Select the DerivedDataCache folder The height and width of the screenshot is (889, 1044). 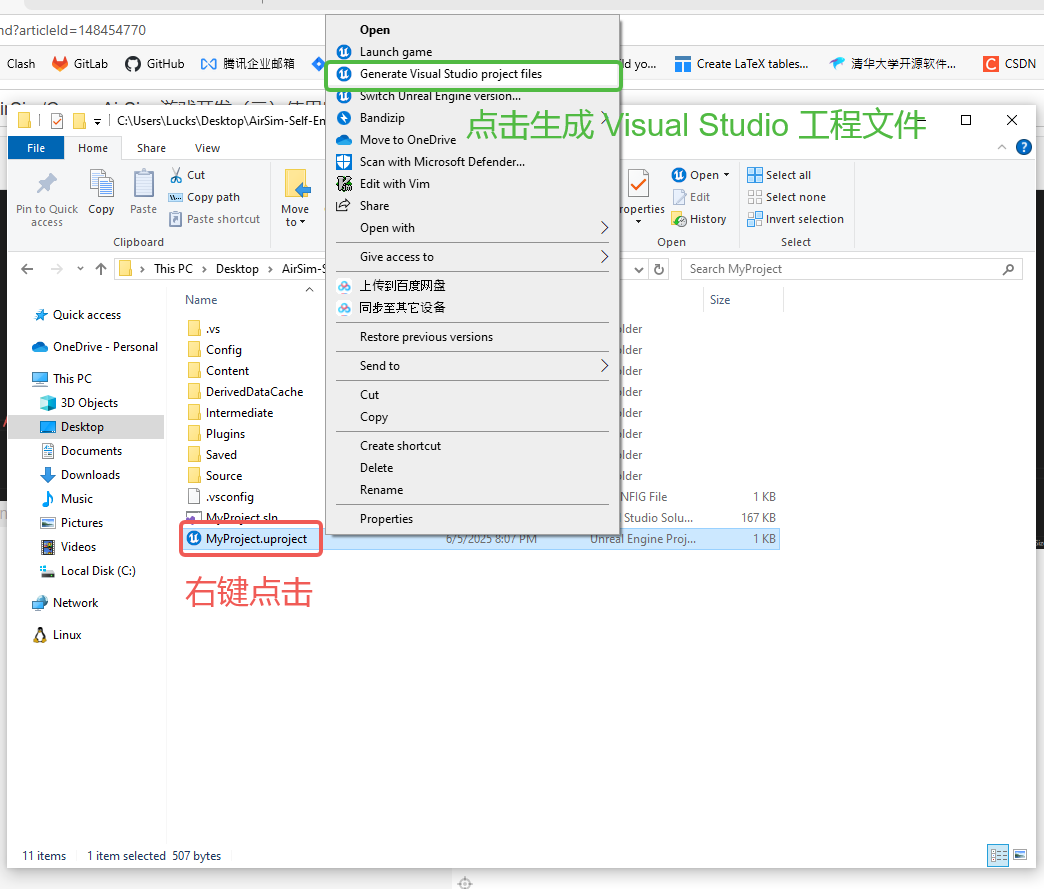254,392
